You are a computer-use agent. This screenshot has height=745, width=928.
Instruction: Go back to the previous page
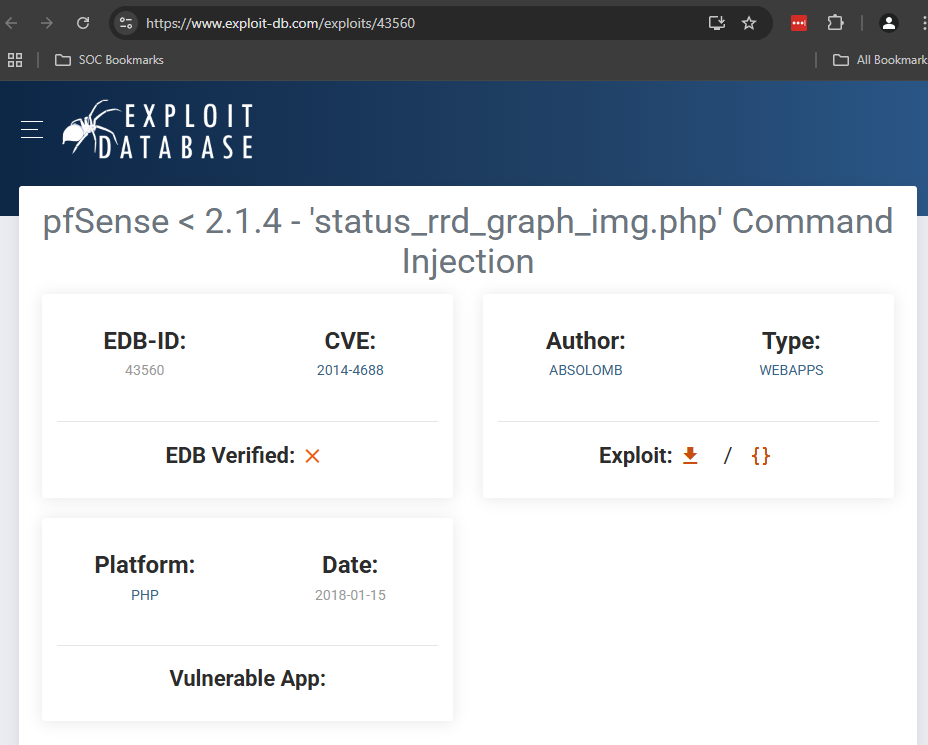(x=12, y=23)
